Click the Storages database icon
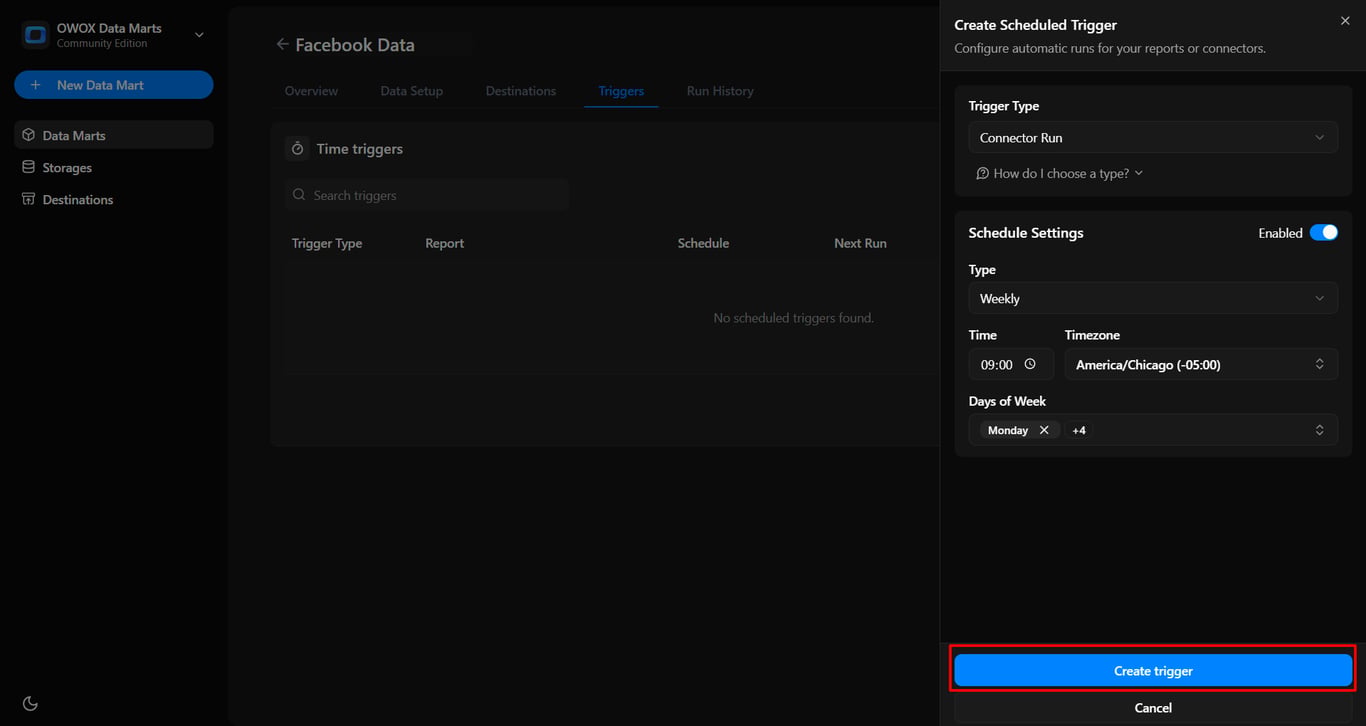Image resolution: width=1366 pixels, height=726 pixels. (29, 167)
